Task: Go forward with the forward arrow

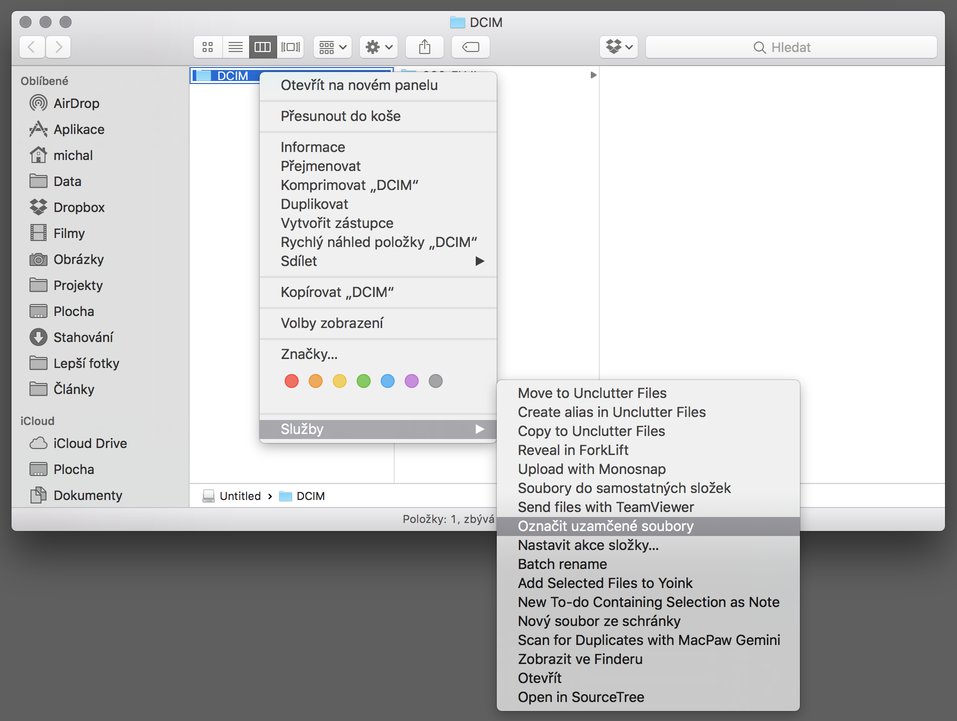Action: (x=58, y=47)
